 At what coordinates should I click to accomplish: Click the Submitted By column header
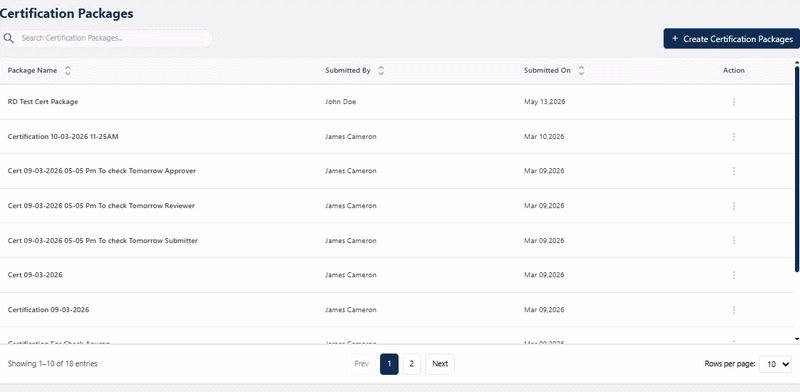(348, 70)
